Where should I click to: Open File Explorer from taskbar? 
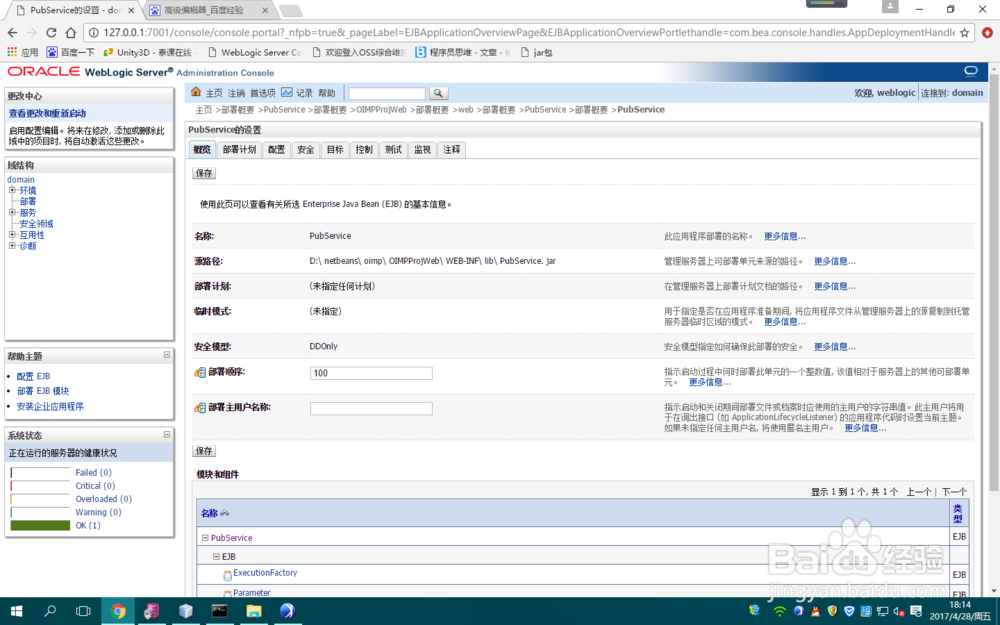point(254,611)
